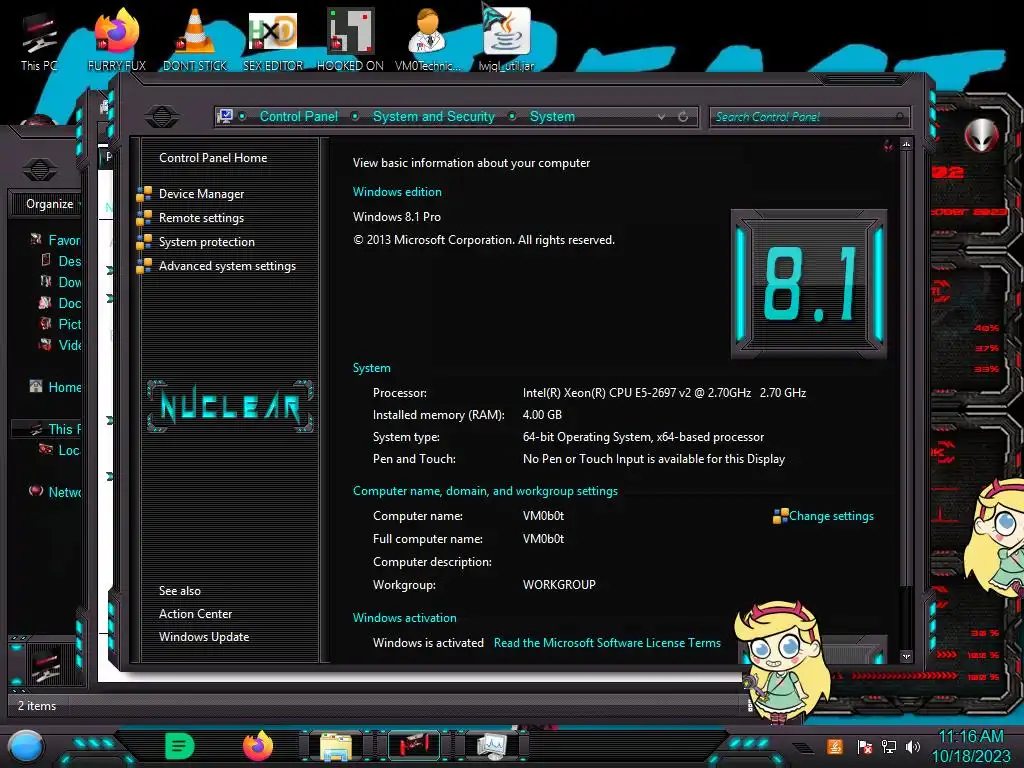The width and height of the screenshot is (1024, 768).
Task: Switch to the active This PC taskbar button
Action: click(x=414, y=746)
